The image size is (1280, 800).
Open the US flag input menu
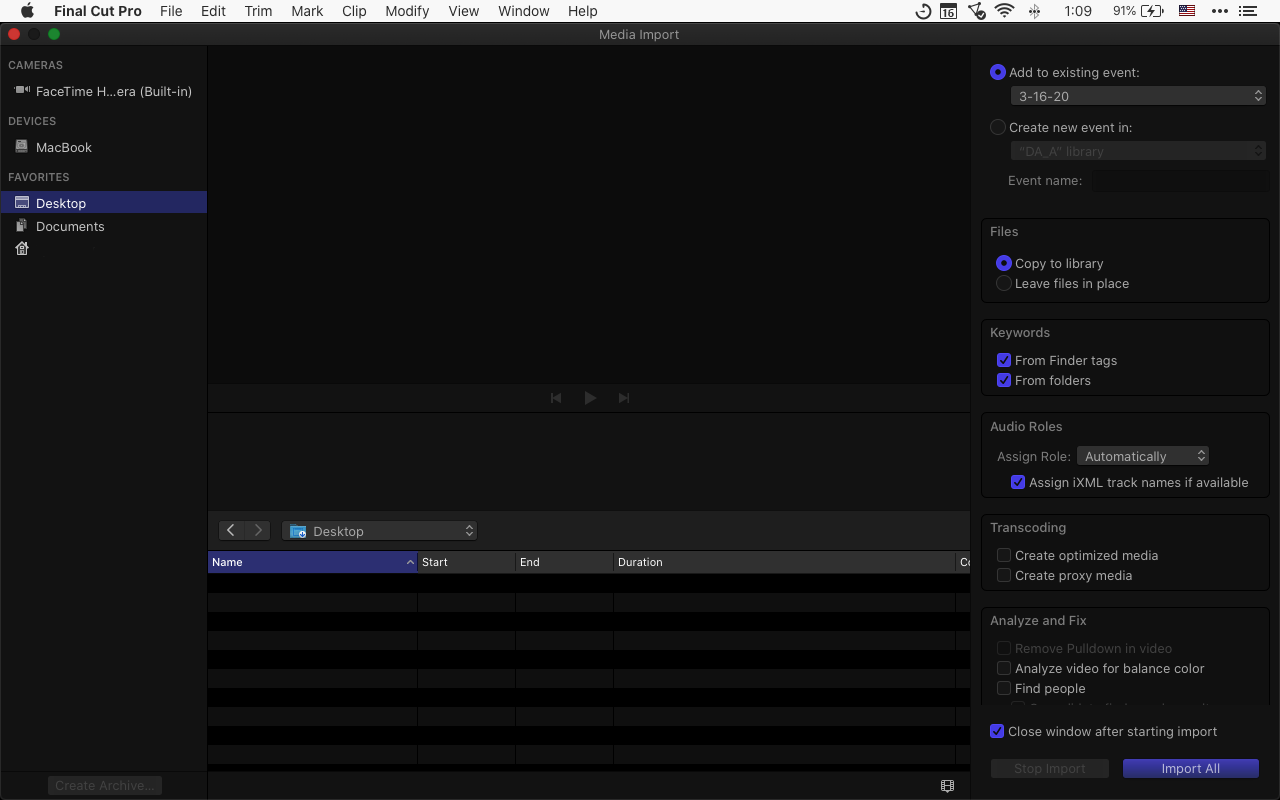[1187, 11]
